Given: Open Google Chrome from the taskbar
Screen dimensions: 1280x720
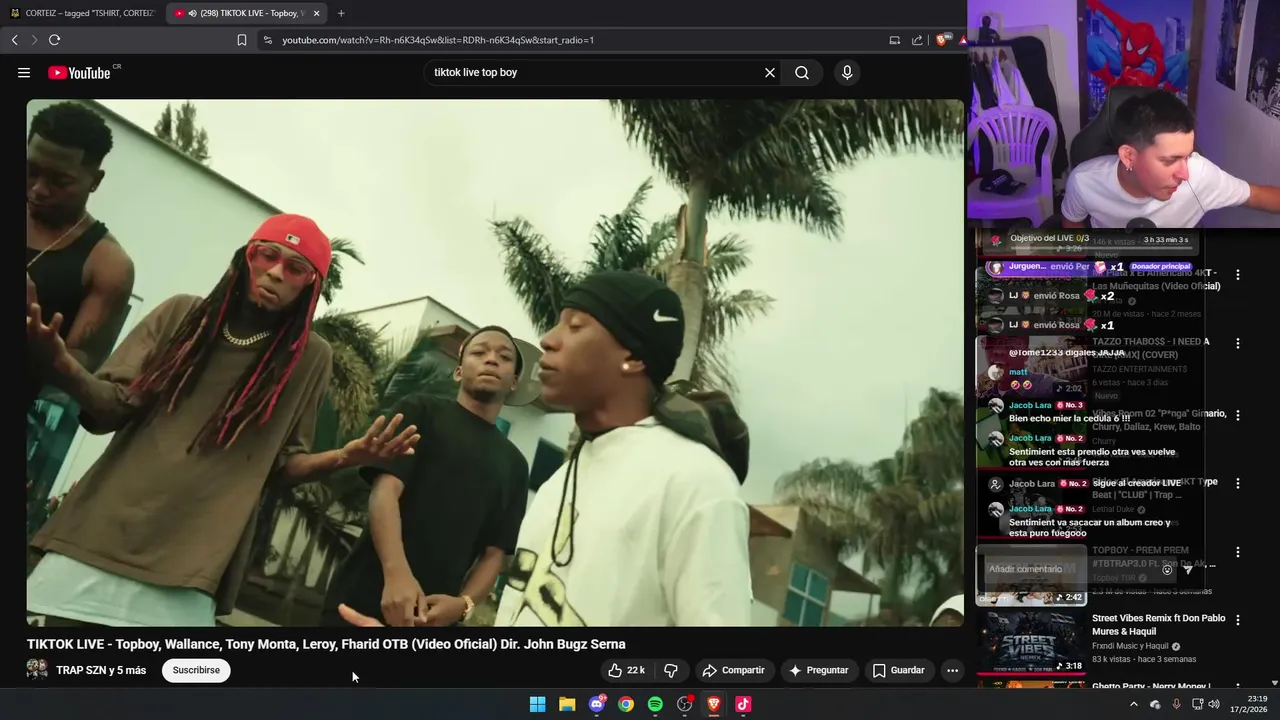Looking at the screenshot, I should pos(626,704).
